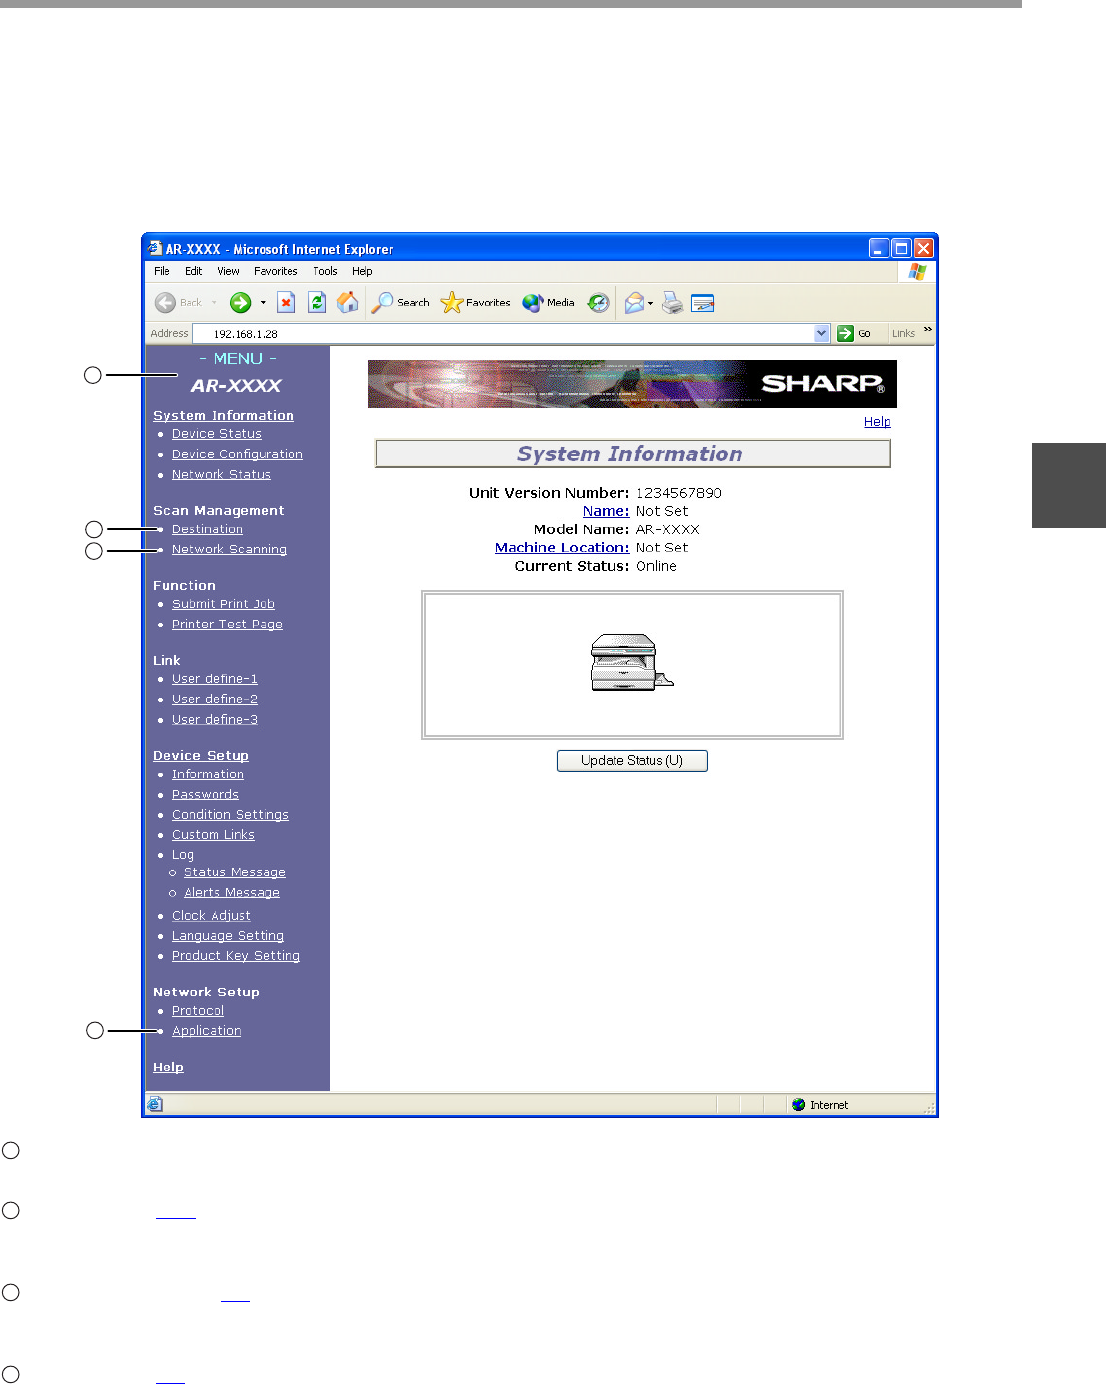
Task: Expand the Links toolbar chevron
Action: point(927,330)
